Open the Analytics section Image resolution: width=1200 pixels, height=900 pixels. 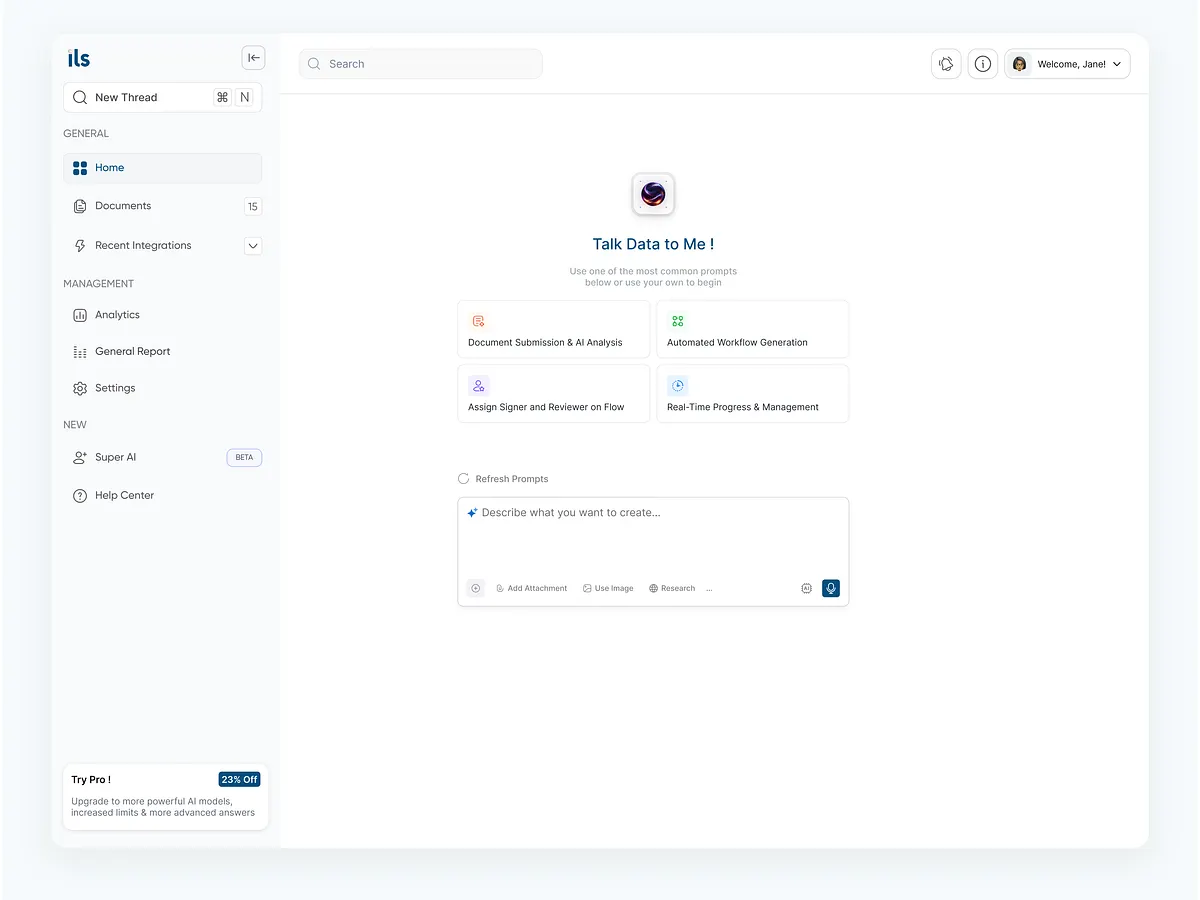(x=116, y=314)
